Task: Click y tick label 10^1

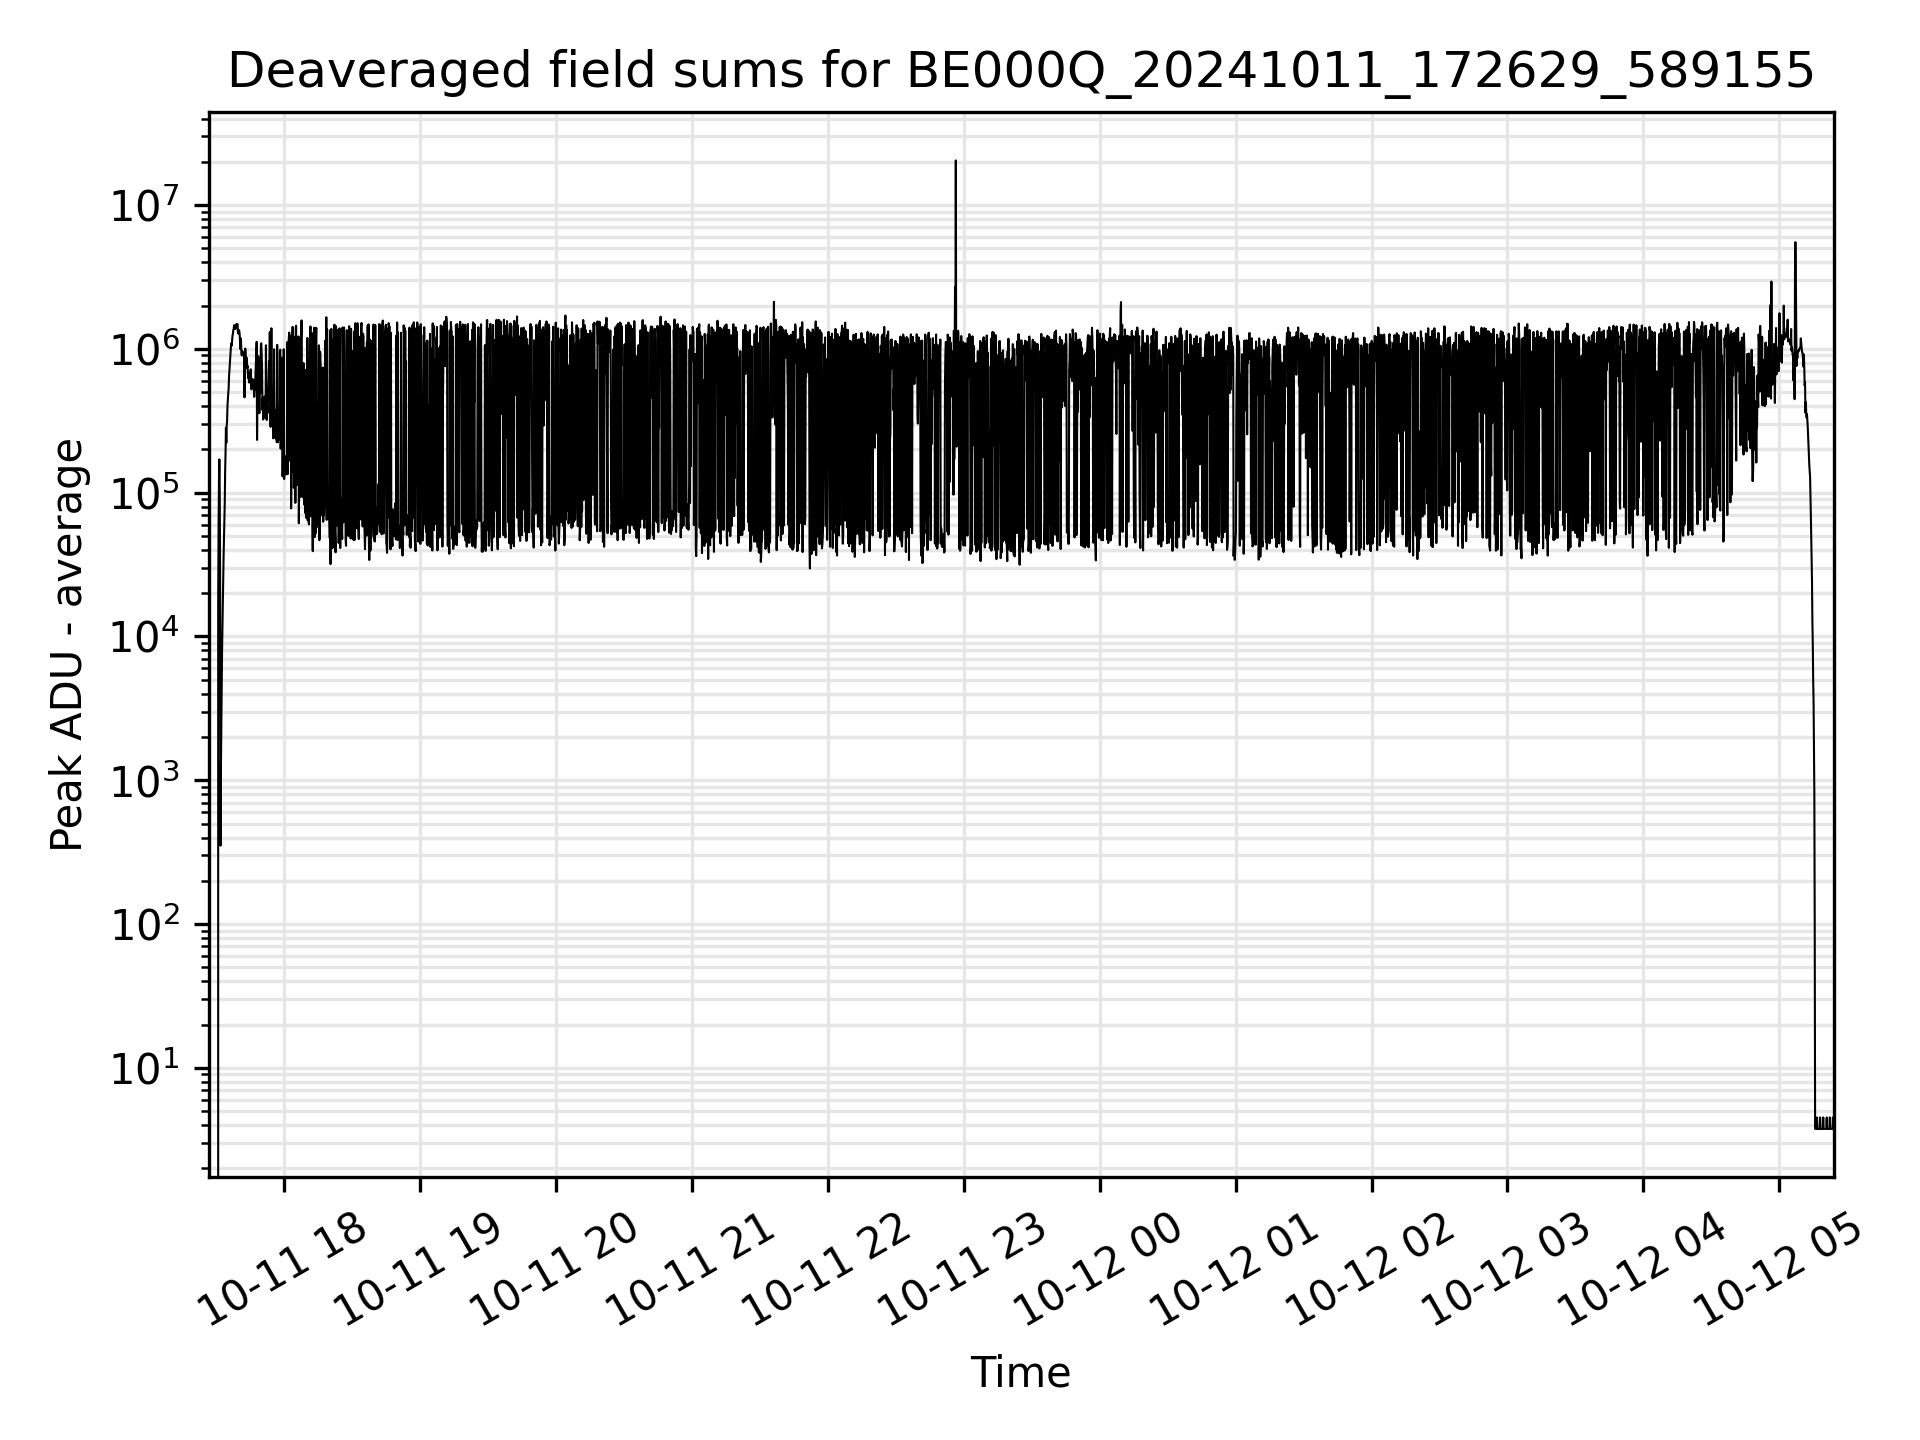Action: [146, 1067]
